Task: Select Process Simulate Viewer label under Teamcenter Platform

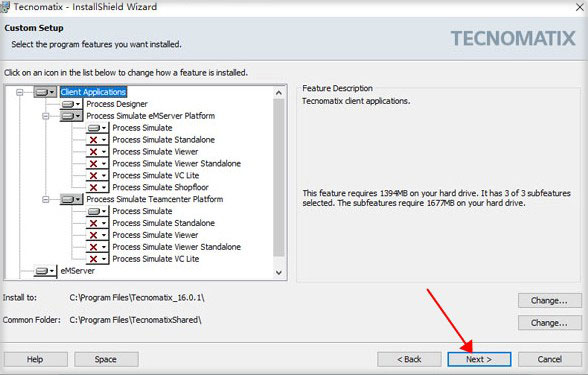Action: 155,235
